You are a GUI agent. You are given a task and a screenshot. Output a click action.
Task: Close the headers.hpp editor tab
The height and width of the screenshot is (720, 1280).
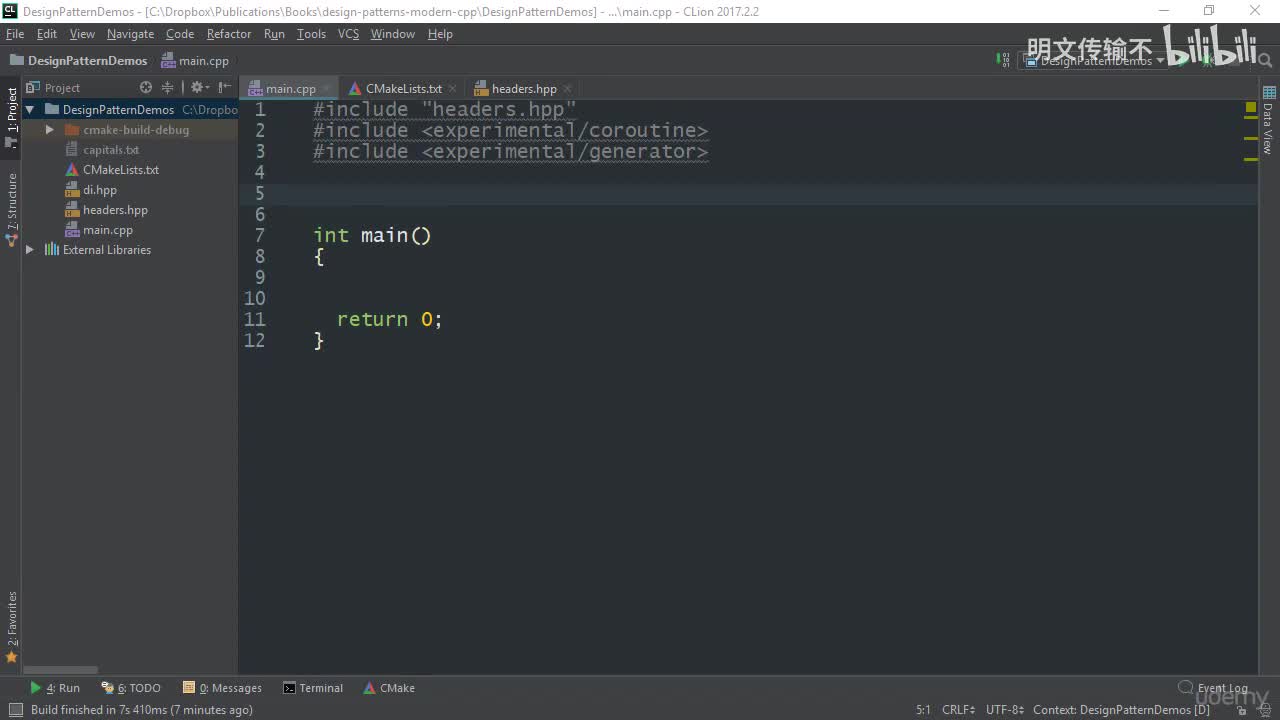tap(567, 89)
